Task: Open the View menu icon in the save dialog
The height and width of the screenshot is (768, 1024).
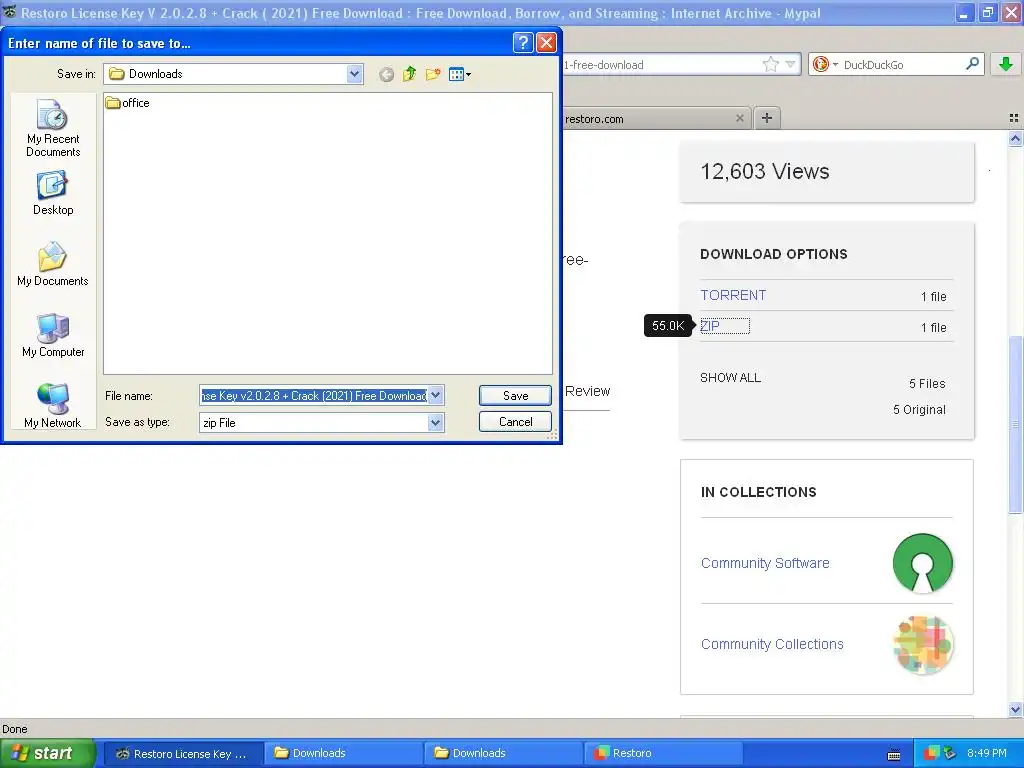Action: 460,74
